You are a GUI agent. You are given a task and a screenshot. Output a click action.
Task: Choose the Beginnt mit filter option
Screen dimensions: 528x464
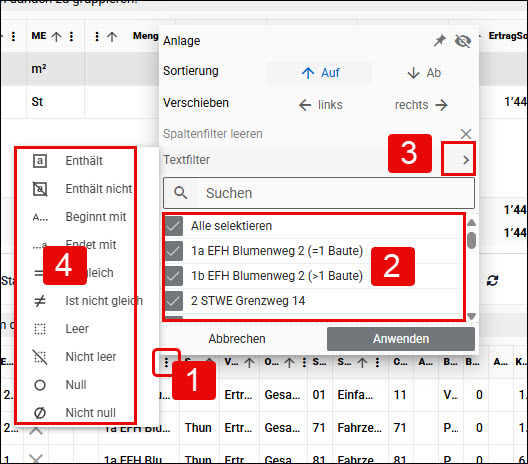tap(96, 217)
